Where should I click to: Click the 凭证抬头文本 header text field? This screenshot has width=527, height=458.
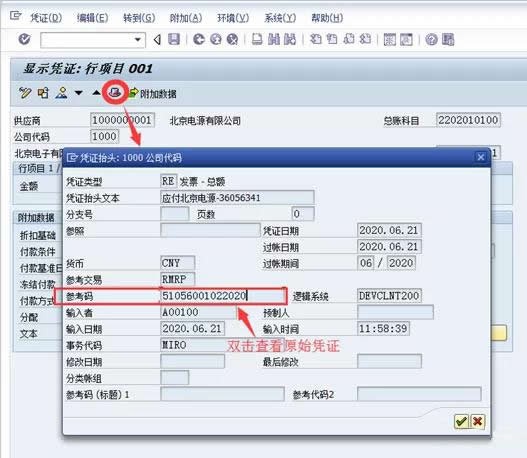237,198
